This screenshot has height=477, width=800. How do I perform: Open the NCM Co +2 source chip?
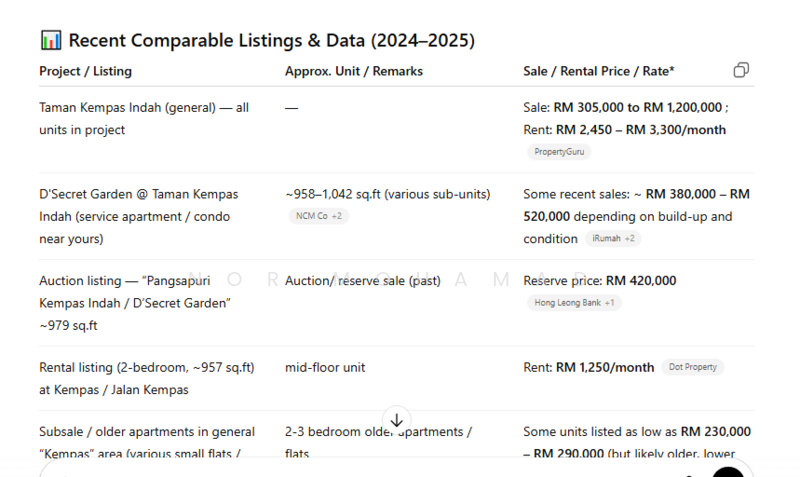[x=319, y=216]
